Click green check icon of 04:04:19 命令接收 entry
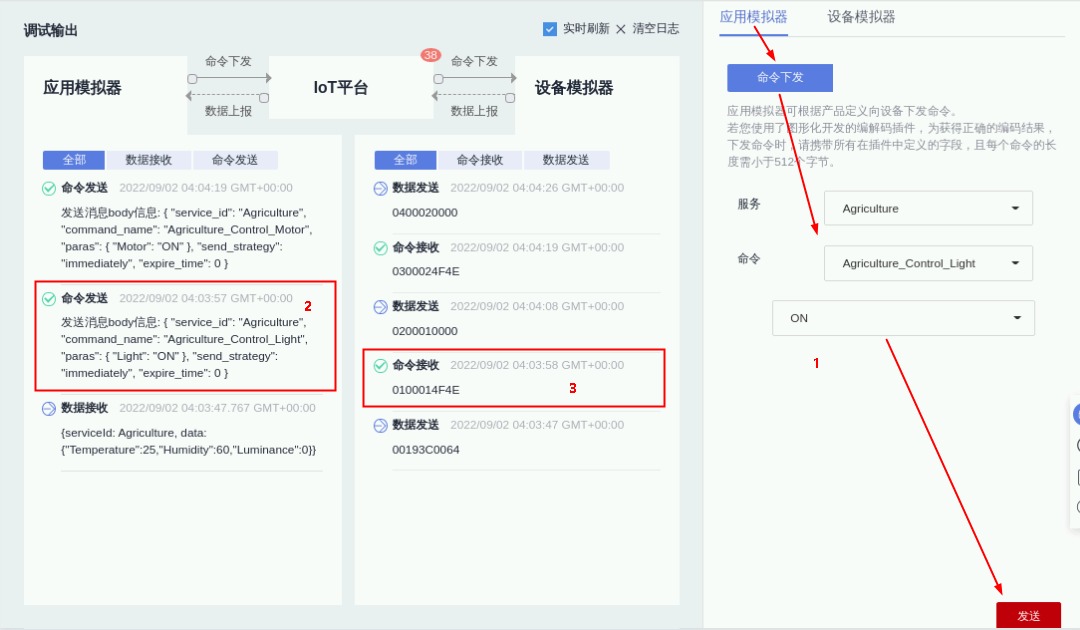 point(380,248)
